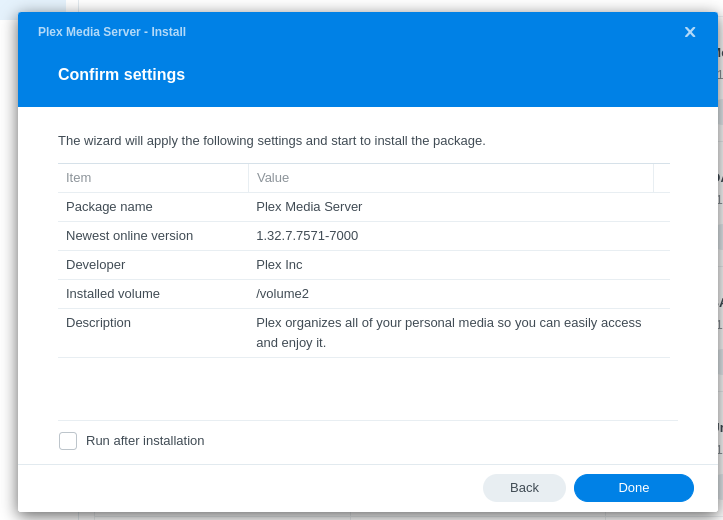Select the Value column header

pyautogui.click(x=450, y=178)
